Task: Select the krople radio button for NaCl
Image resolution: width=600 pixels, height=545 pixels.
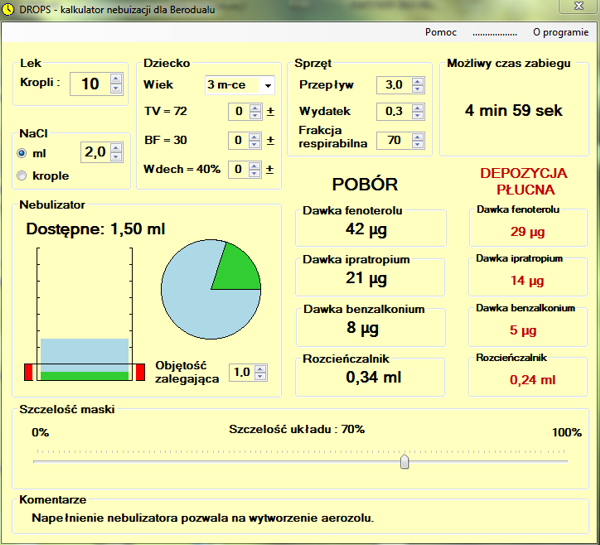Action: tap(23, 176)
